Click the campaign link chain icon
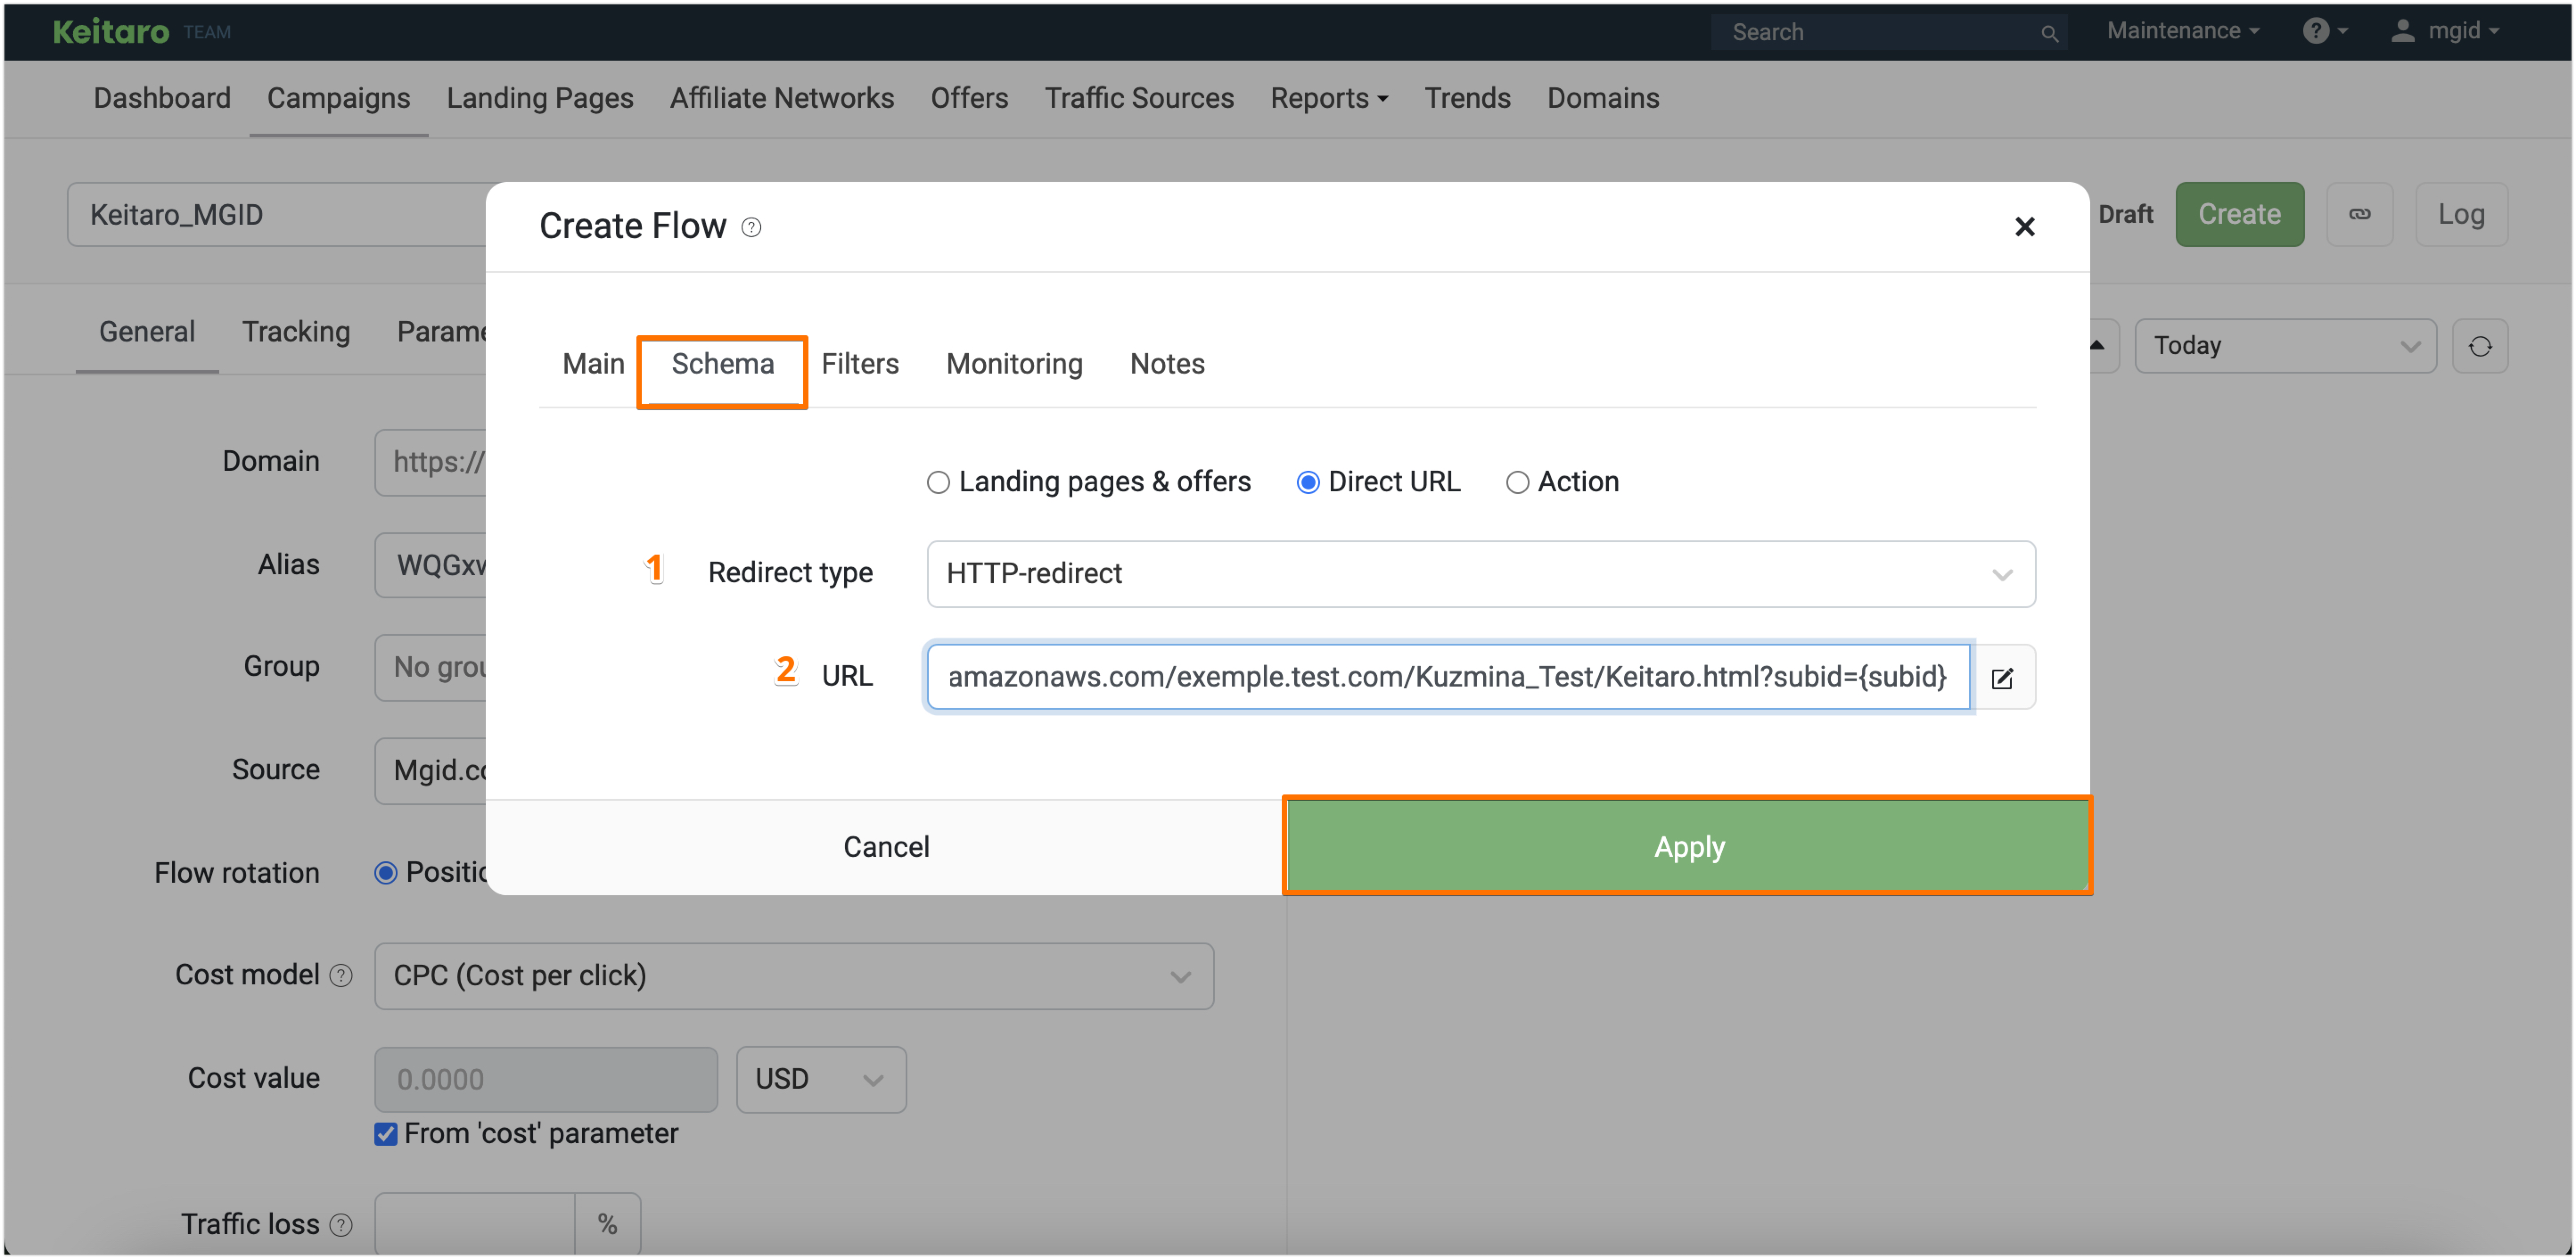The height and width of the screenshot is (1259, 2576). 2359,214
